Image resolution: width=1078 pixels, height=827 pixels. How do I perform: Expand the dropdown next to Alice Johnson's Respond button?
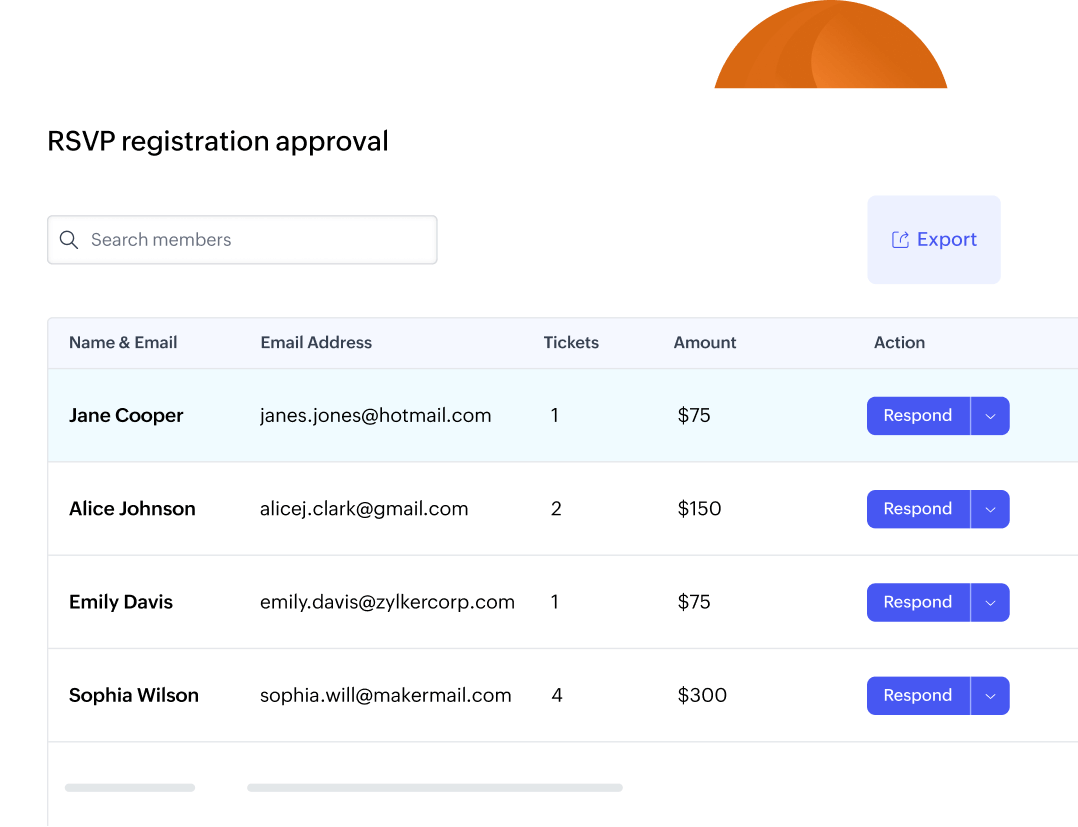point(990,509)
